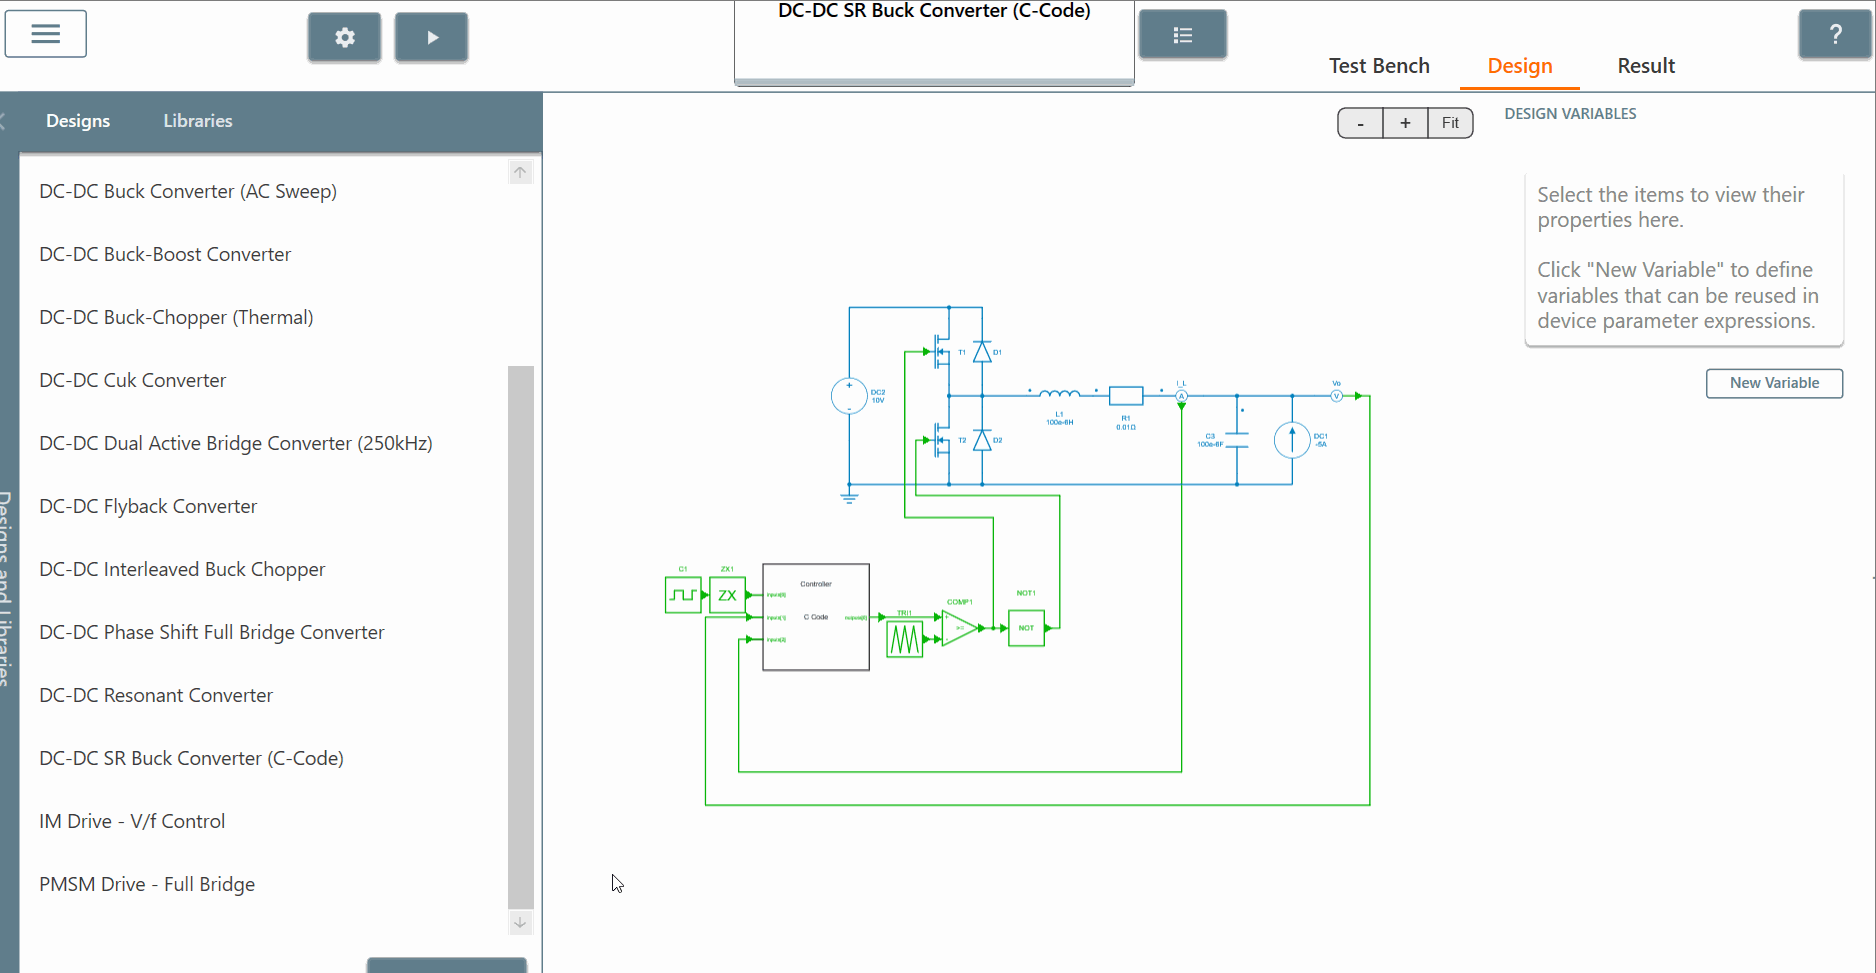
Task: Open DC-DC Cuk Converter design
Action: [x=133, y=380]
